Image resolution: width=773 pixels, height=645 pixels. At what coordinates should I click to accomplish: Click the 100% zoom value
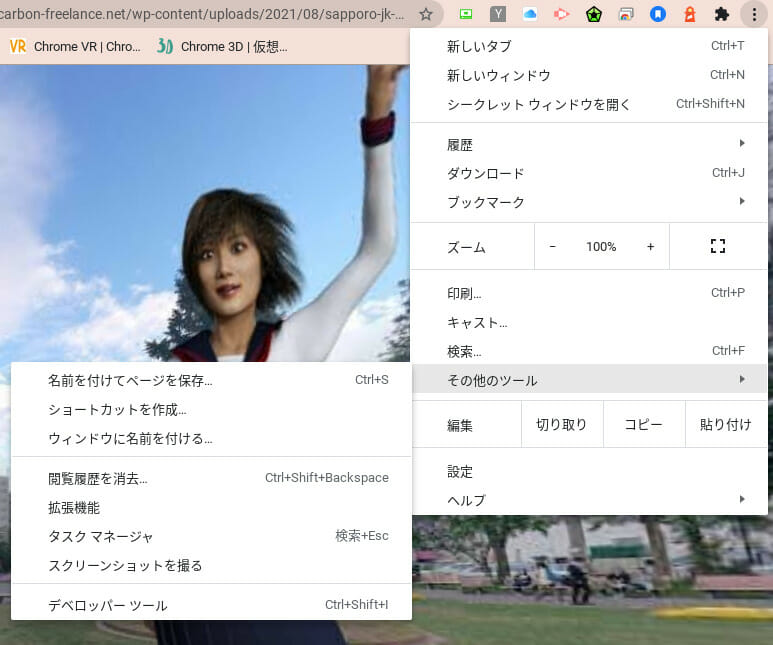pyautogui.click(x=601, y=247)
